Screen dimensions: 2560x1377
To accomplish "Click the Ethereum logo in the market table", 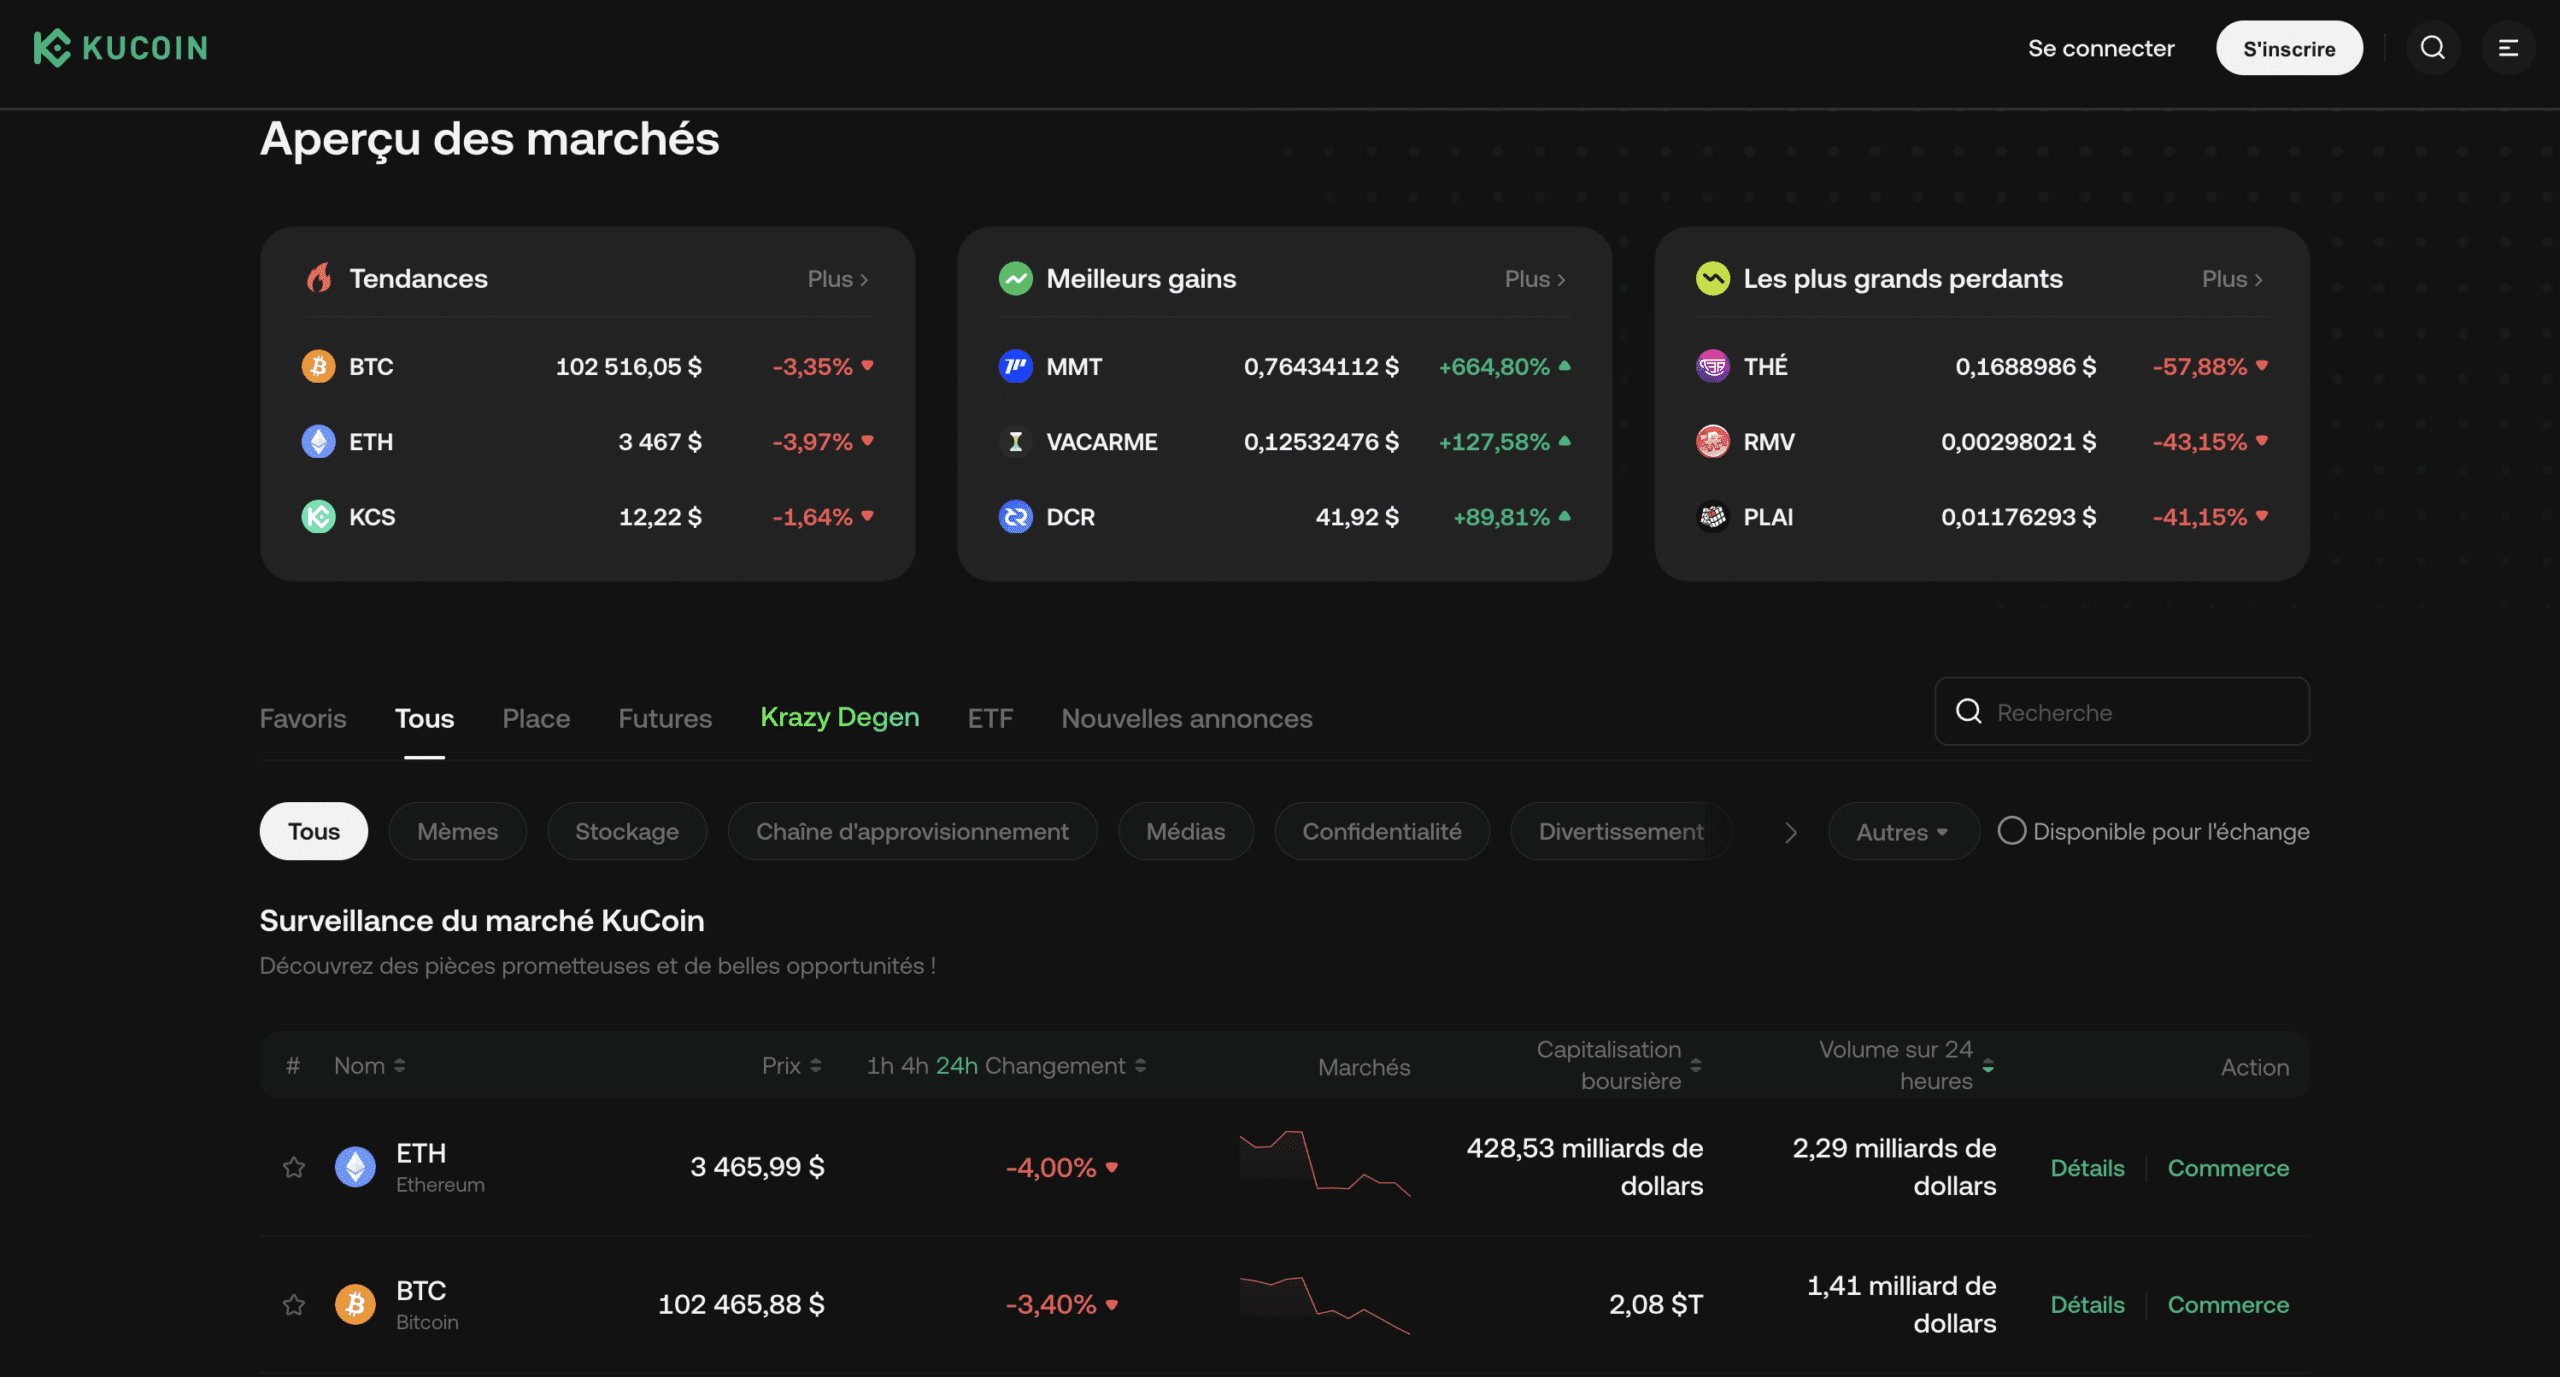I will coord(355,1166).
